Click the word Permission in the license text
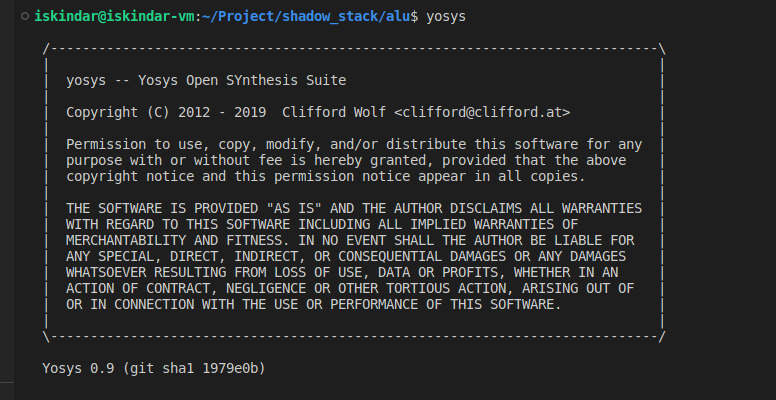 106,145
